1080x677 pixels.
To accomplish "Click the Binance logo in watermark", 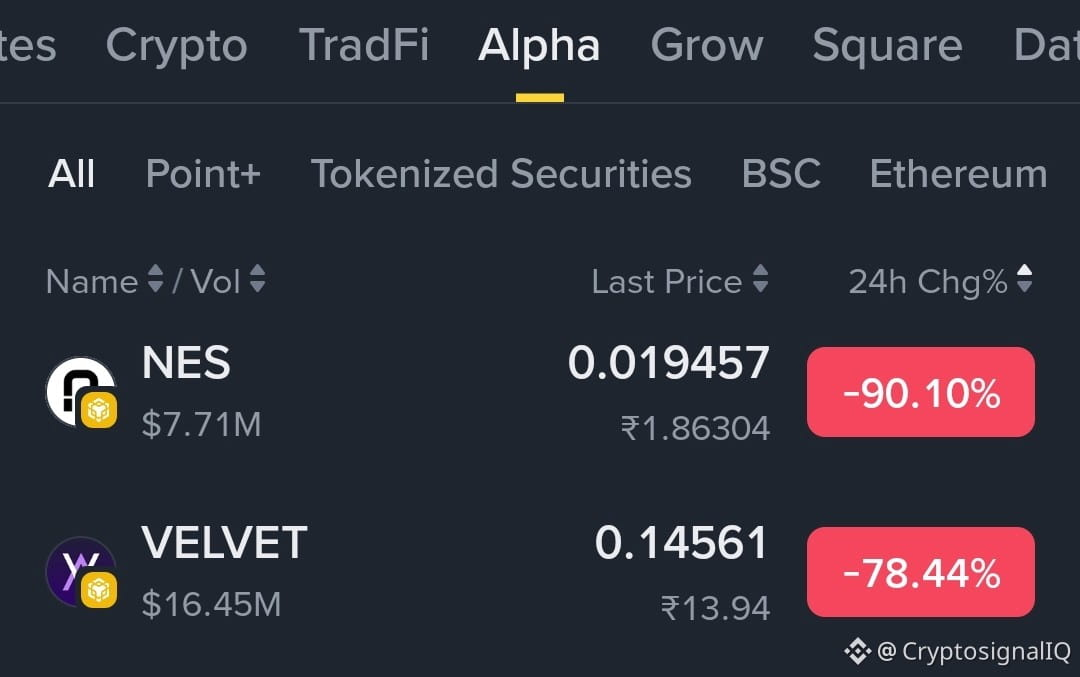I will 858,651.
